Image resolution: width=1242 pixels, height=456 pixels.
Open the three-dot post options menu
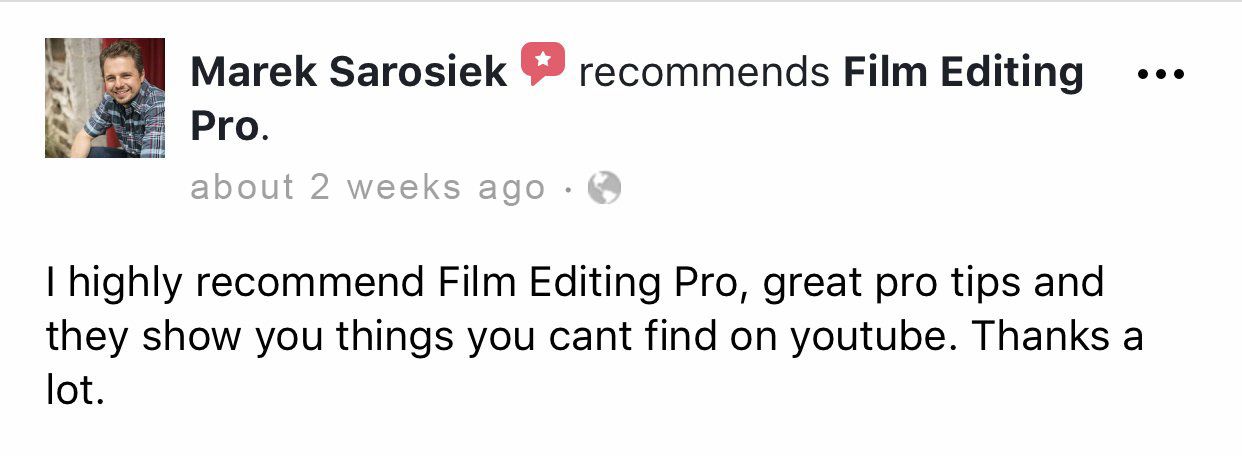tap(1161, 73)
